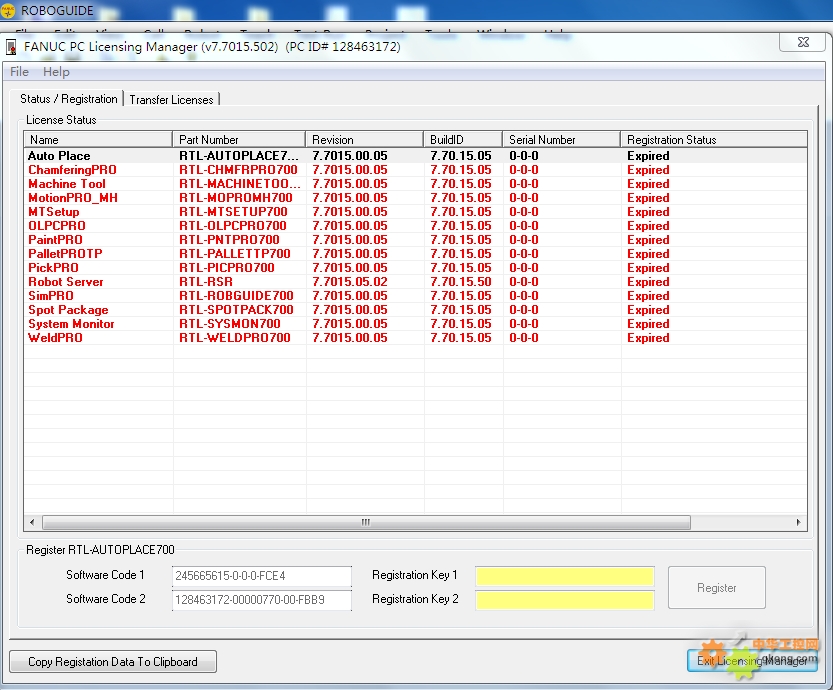Select the Spot Package license row
This screenshot has width=833, height=690.
coord(415,310)
